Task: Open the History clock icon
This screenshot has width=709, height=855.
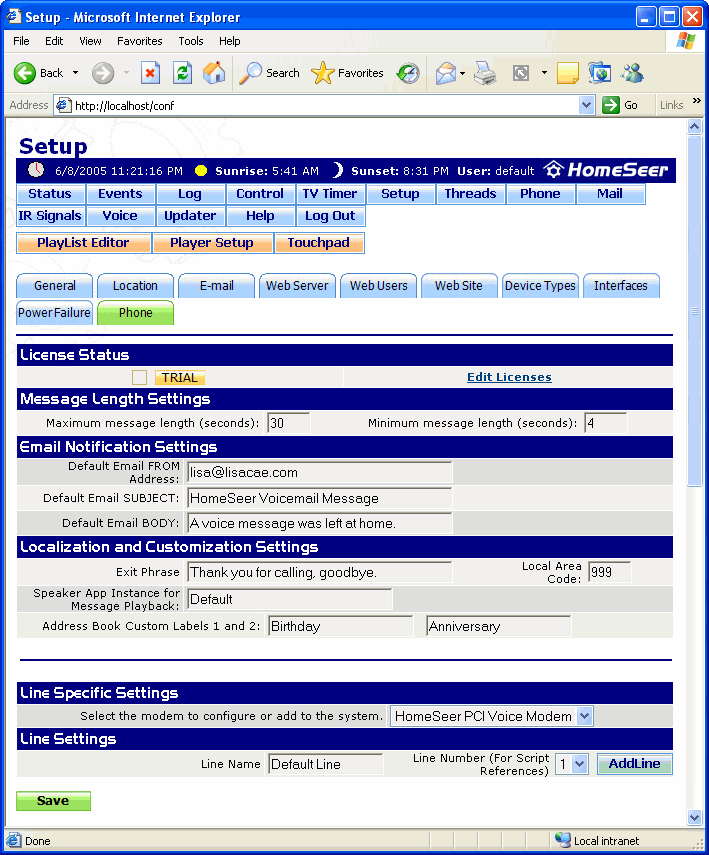Action: [408, 73]
